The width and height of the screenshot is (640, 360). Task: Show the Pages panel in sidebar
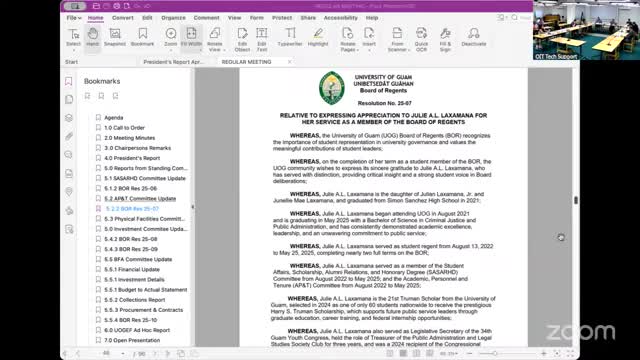coord(69,99)
